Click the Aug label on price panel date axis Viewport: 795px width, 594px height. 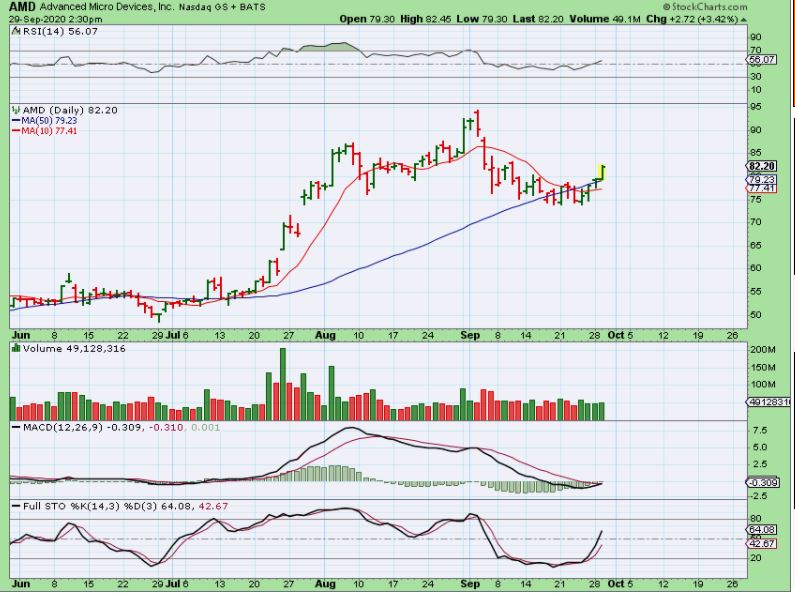click(325, 336)
